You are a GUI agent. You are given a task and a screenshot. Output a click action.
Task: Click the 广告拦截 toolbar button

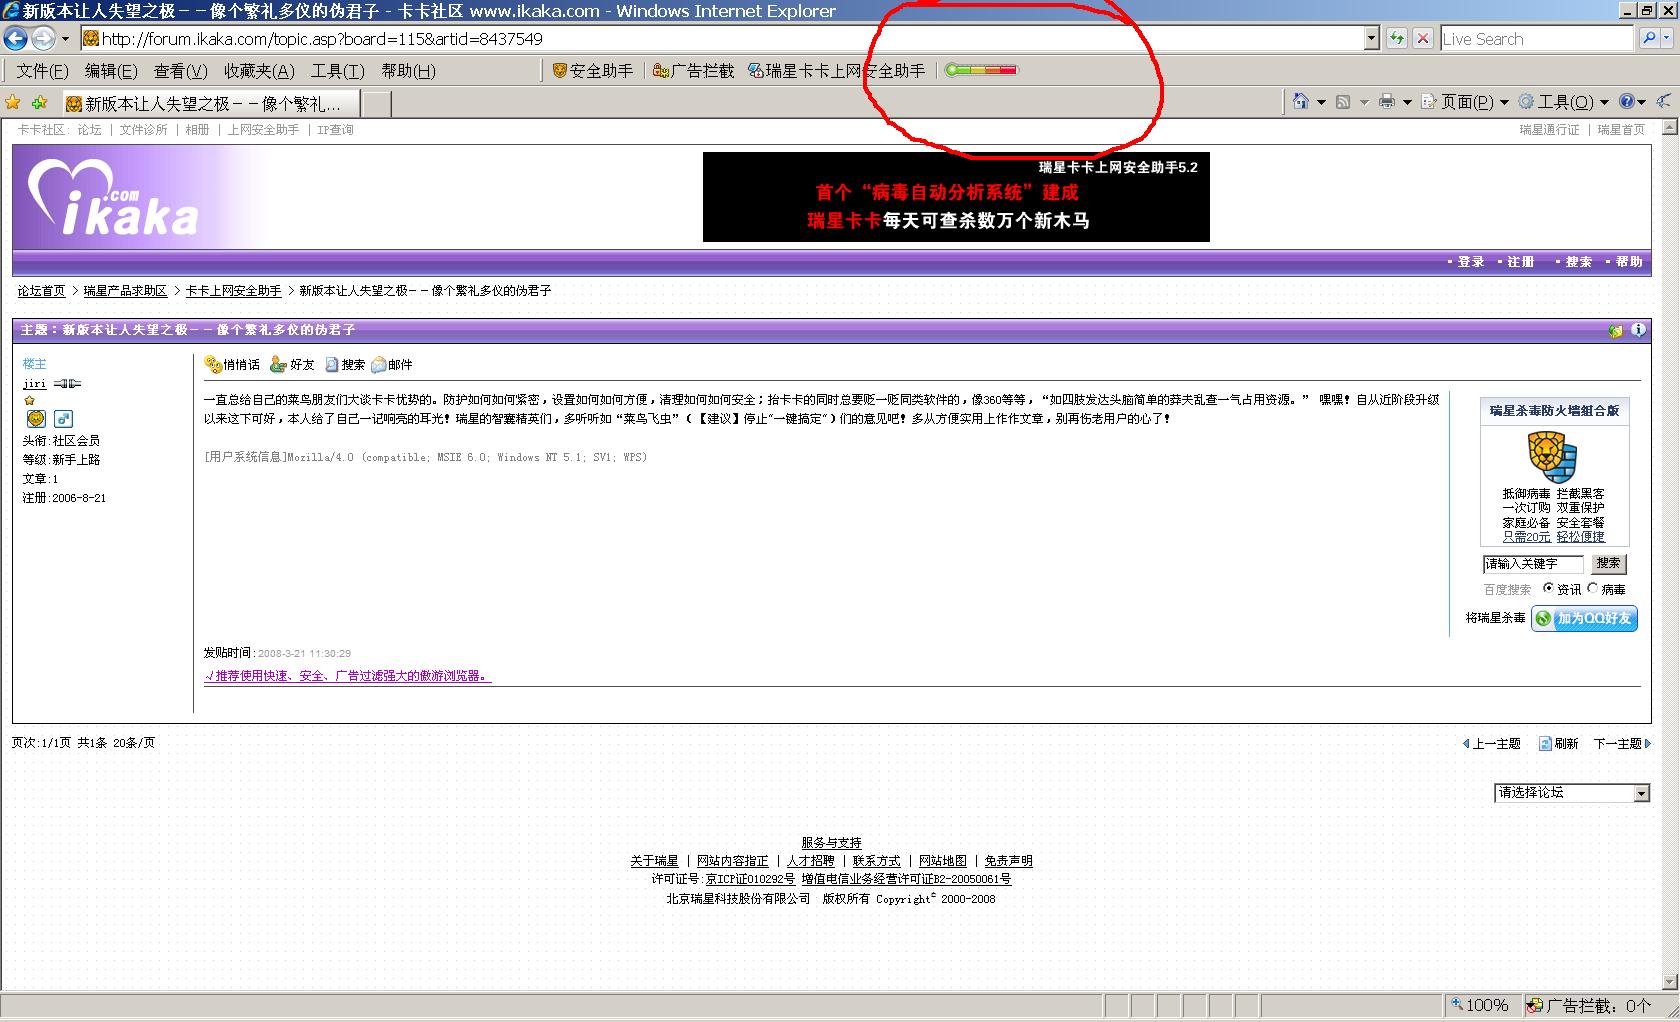[x=693, y=70]
